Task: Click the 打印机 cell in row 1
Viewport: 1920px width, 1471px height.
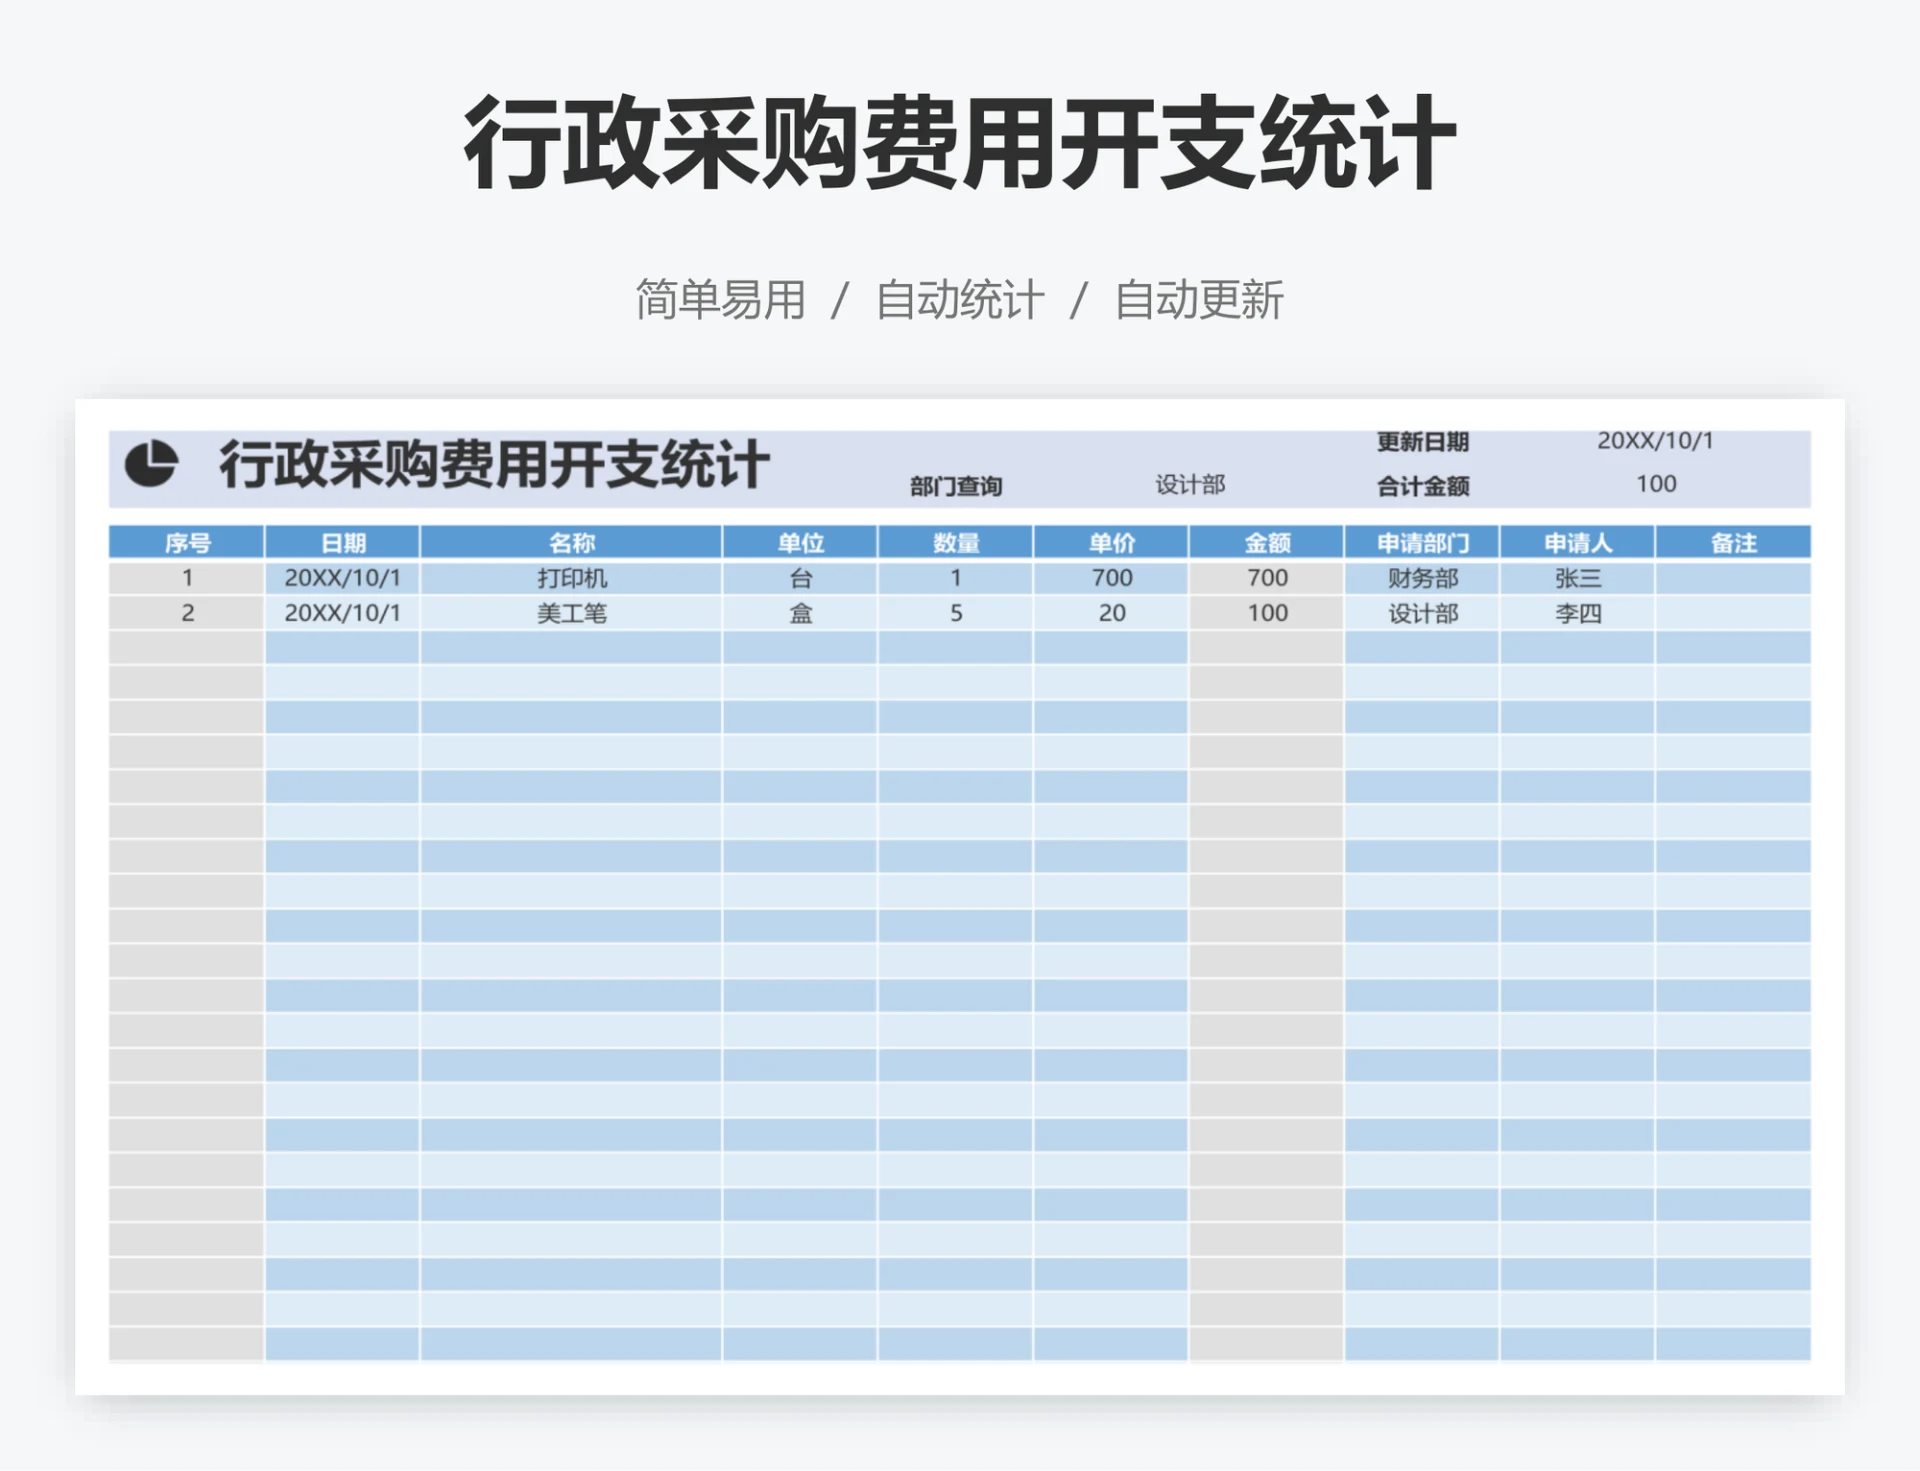Action: (570, 578)
